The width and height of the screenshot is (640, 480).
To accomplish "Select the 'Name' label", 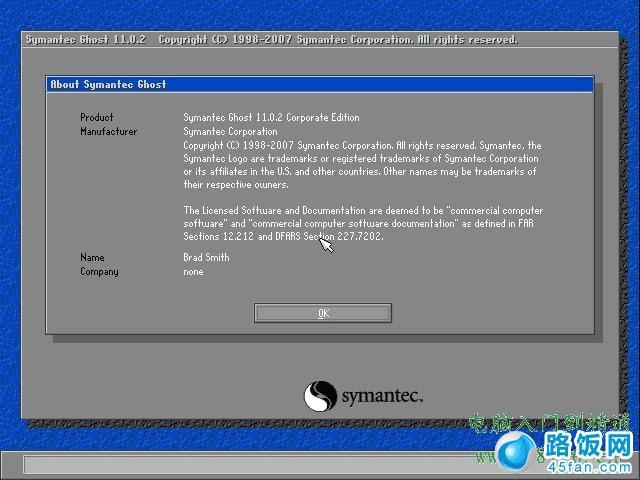I will point(92,258).
